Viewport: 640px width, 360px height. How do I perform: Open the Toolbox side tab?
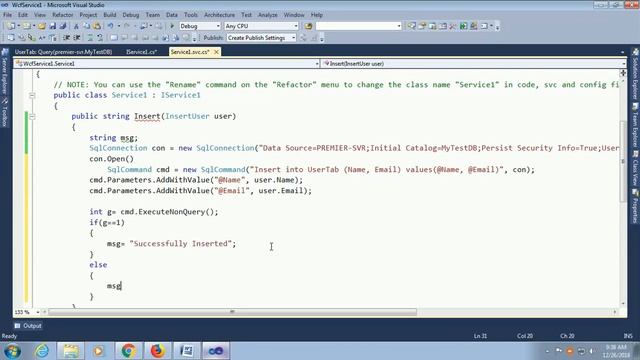5,112
